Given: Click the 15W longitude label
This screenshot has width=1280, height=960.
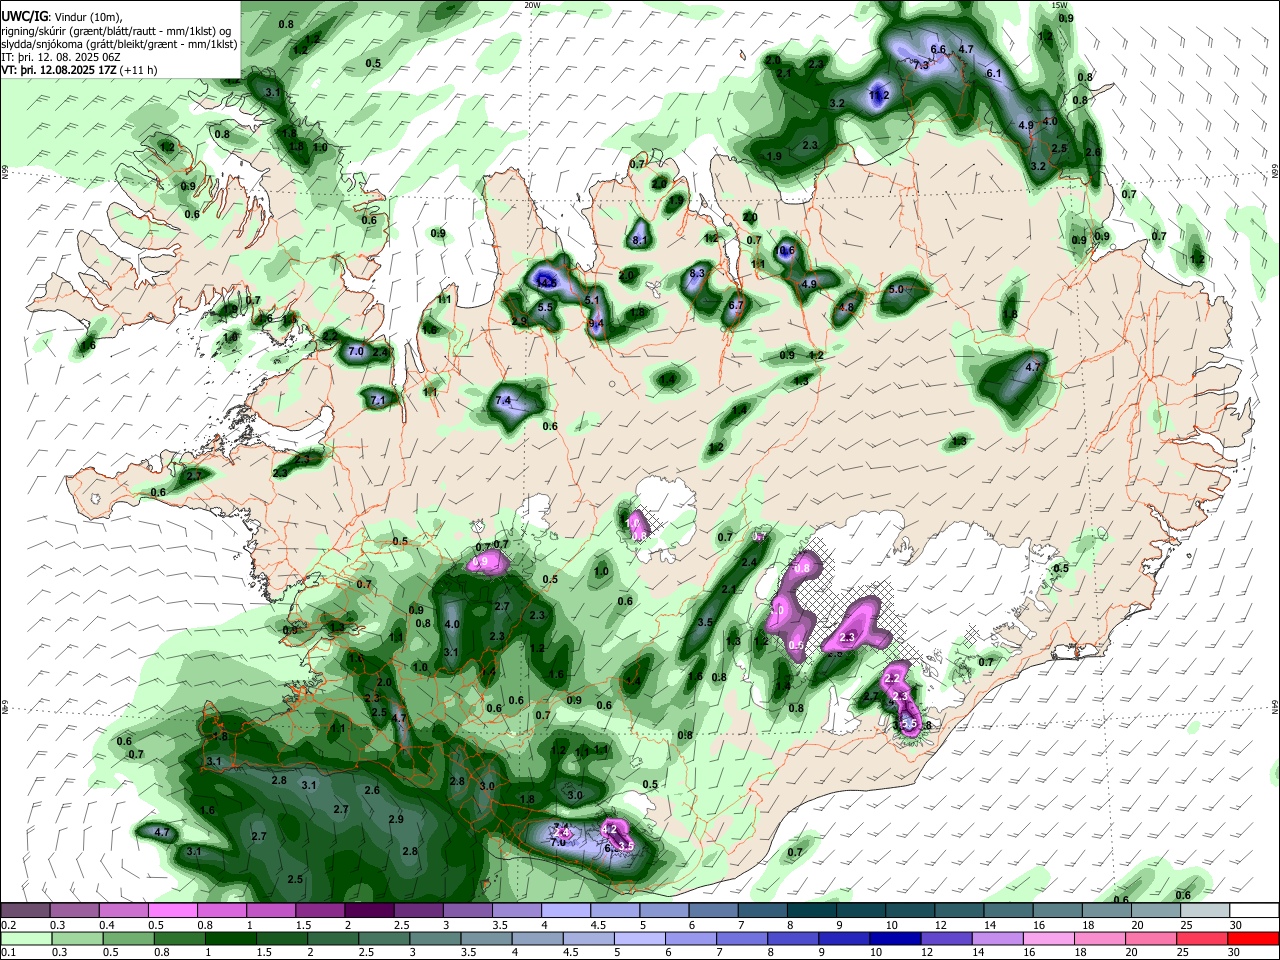Looking at the screenshot, I should click(x=1060, y=5).
